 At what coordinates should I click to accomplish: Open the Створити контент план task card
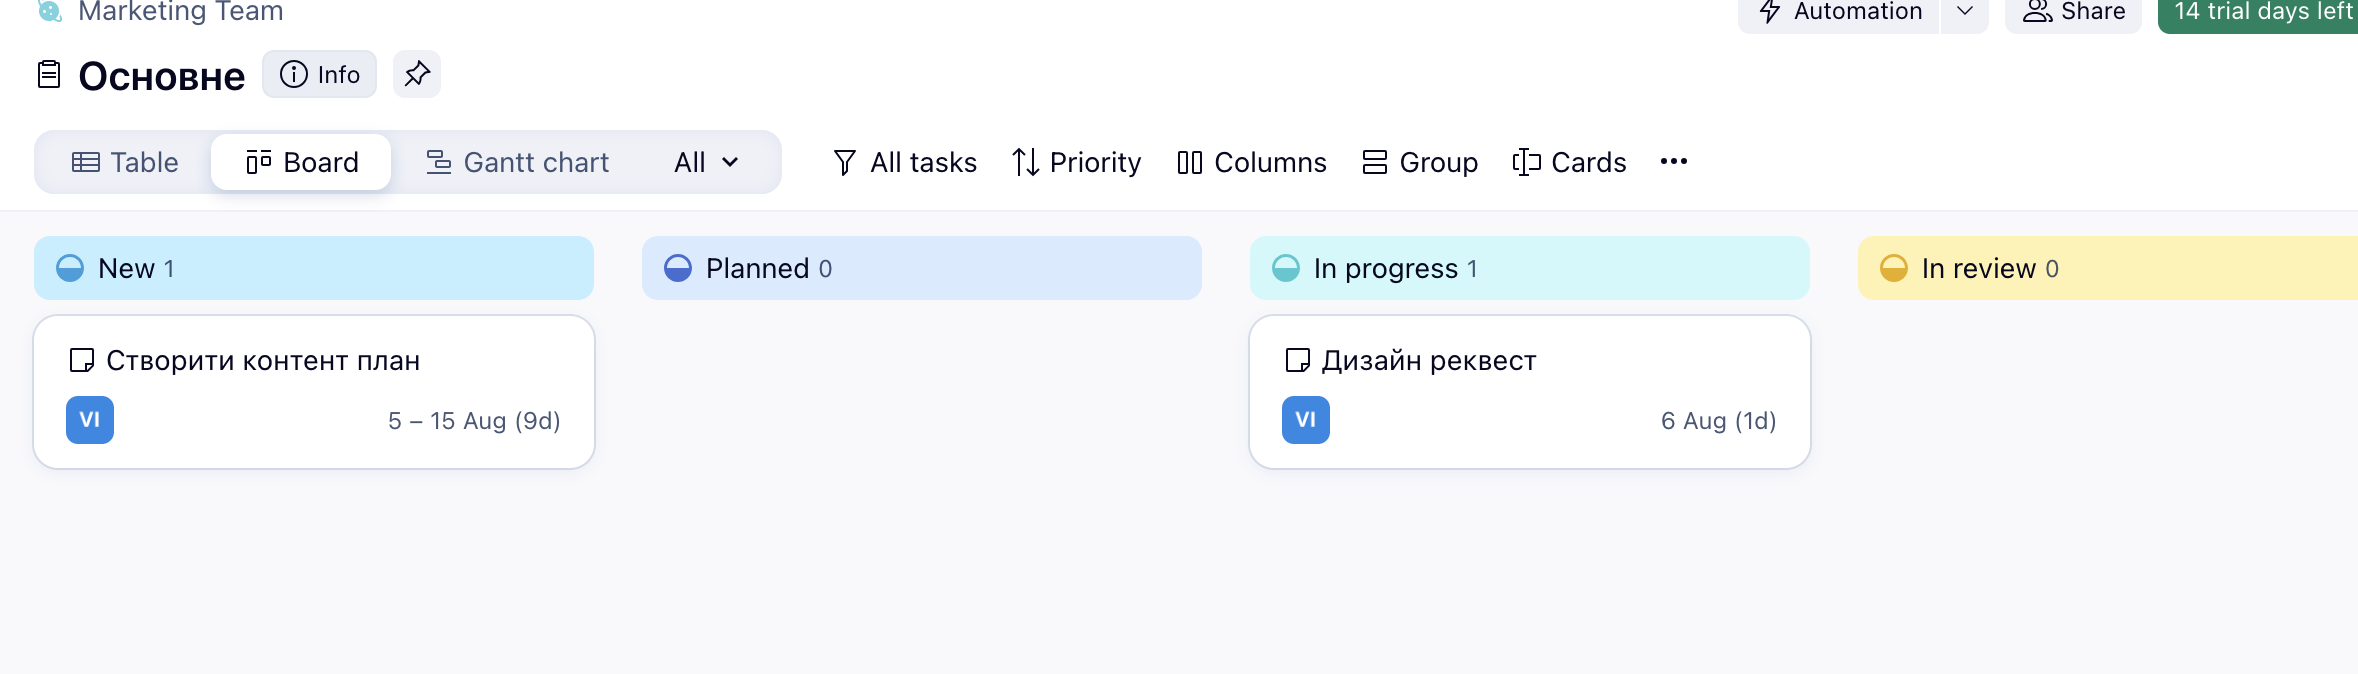click(x=314, y=392)
